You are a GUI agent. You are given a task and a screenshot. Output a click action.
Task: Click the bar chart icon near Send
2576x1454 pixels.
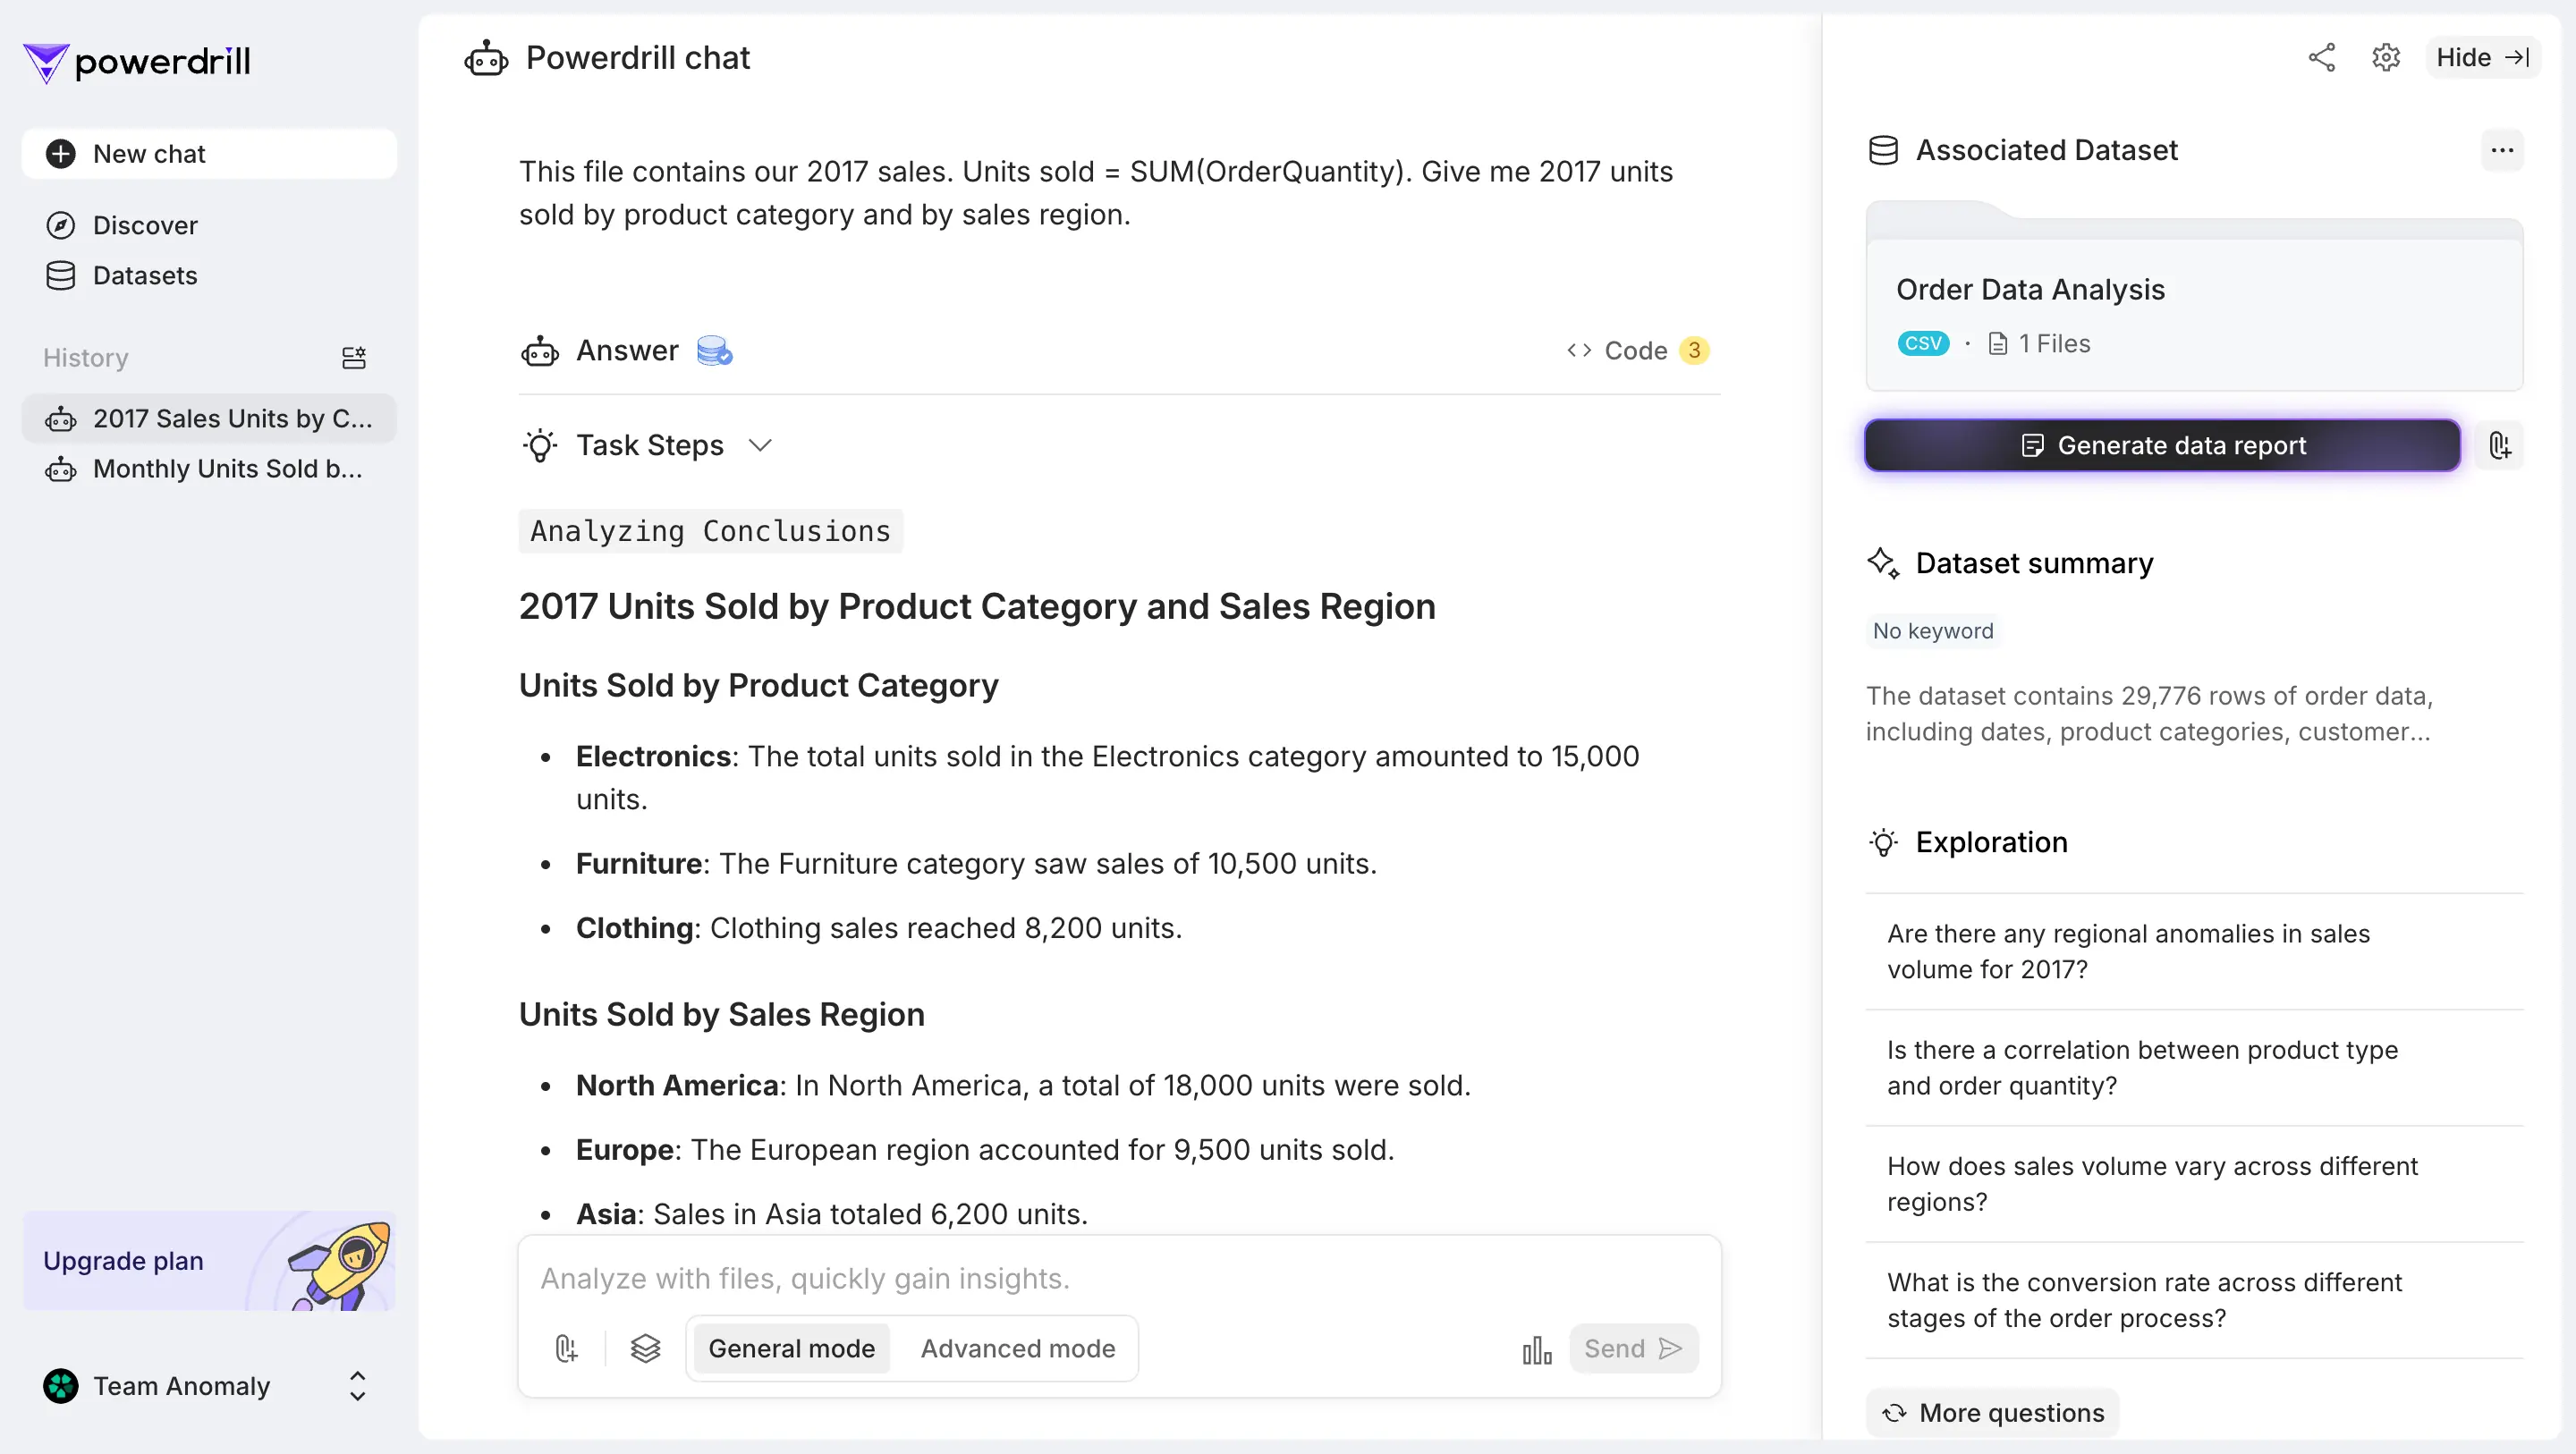[x=1537, y=1350]
